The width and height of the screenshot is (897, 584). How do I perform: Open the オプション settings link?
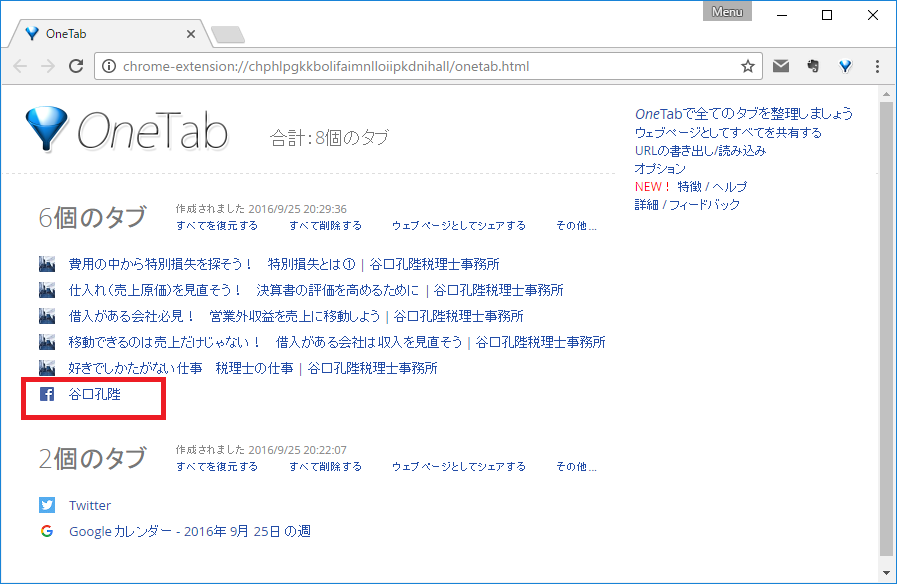click(x=660, y=168)
